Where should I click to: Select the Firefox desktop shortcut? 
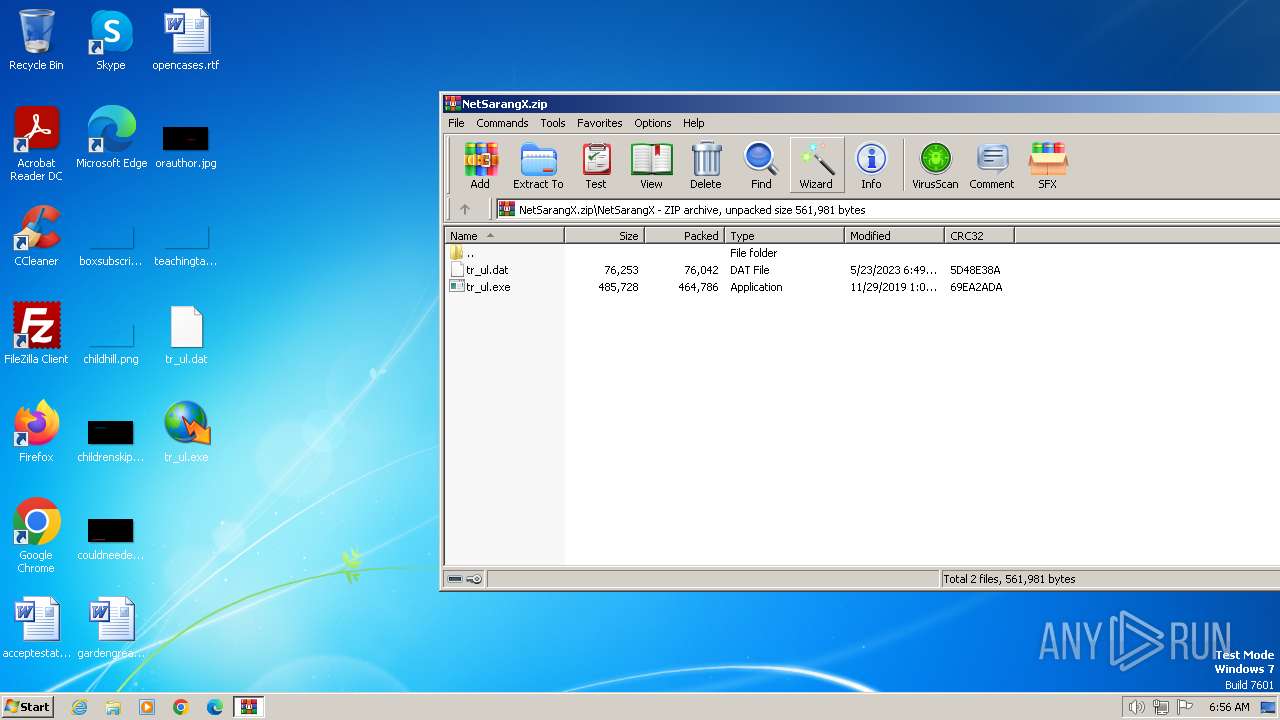[x=36, y=433]
